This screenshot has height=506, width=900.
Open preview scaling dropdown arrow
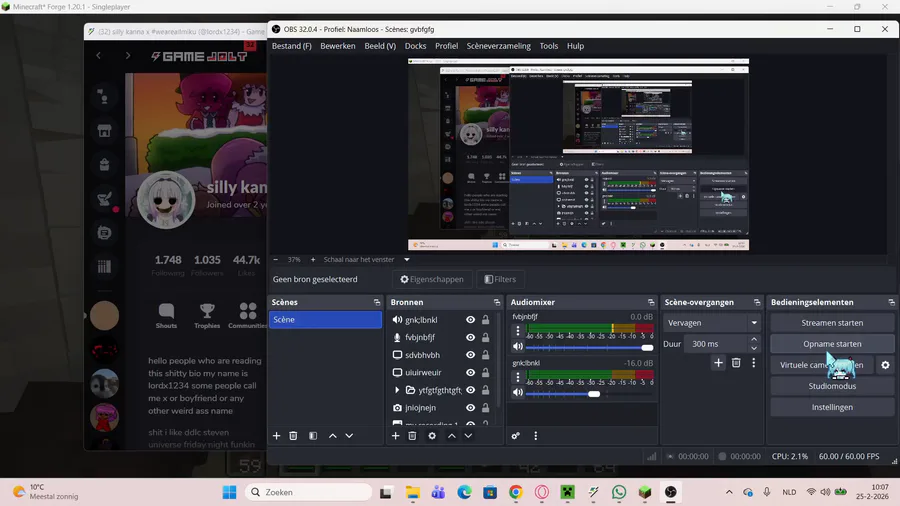coord(407,260)
